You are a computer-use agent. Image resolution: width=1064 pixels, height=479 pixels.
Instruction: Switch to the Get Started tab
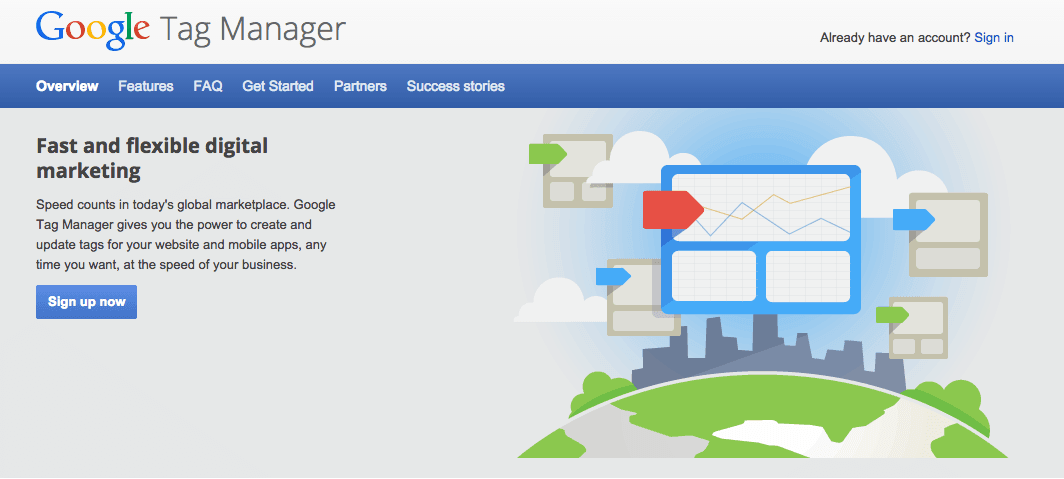pyautogui.click(x=278, y=86)
